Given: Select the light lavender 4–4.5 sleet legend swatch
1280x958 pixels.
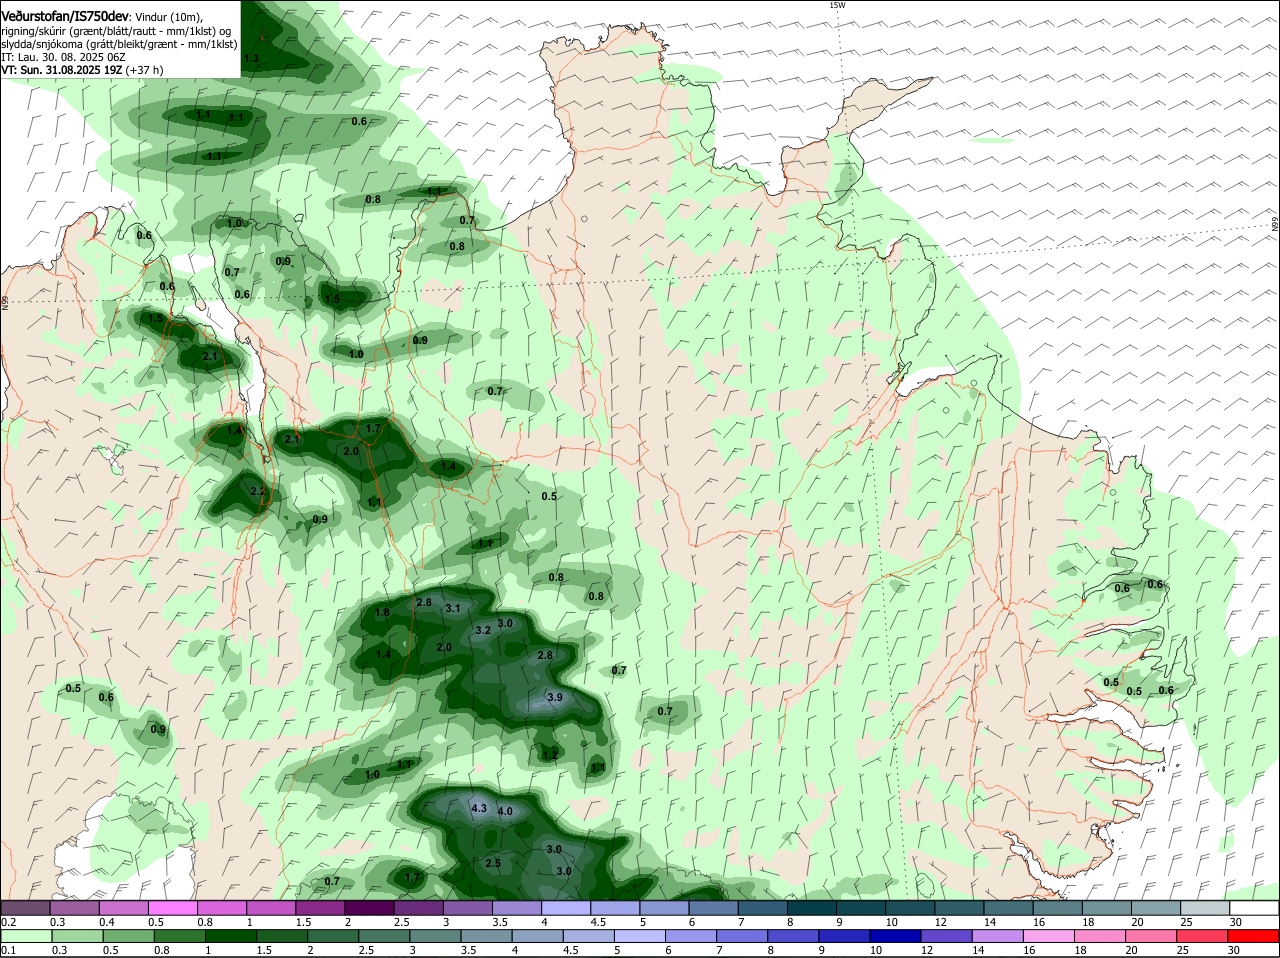Looking at the screenshot, I should (566, 908).
